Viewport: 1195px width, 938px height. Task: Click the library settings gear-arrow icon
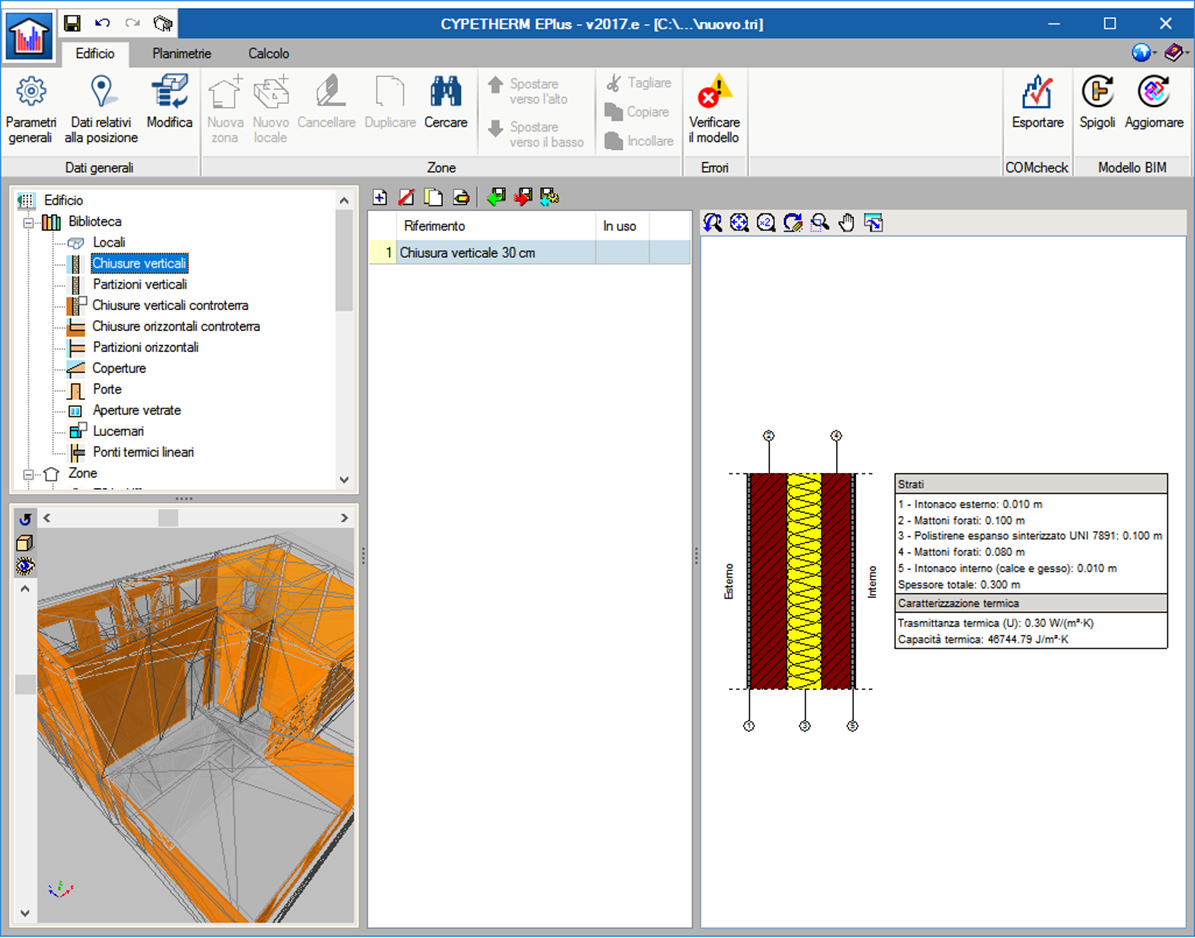549,197
